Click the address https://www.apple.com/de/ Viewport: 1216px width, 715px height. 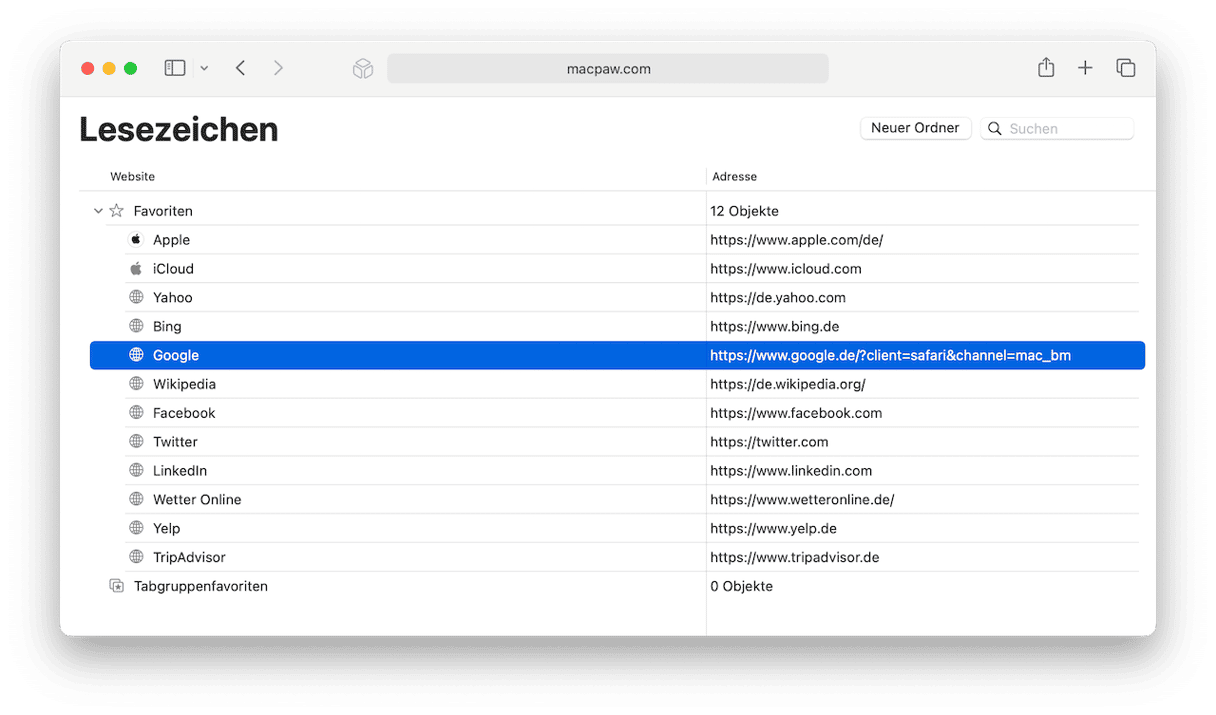(796, 240)
